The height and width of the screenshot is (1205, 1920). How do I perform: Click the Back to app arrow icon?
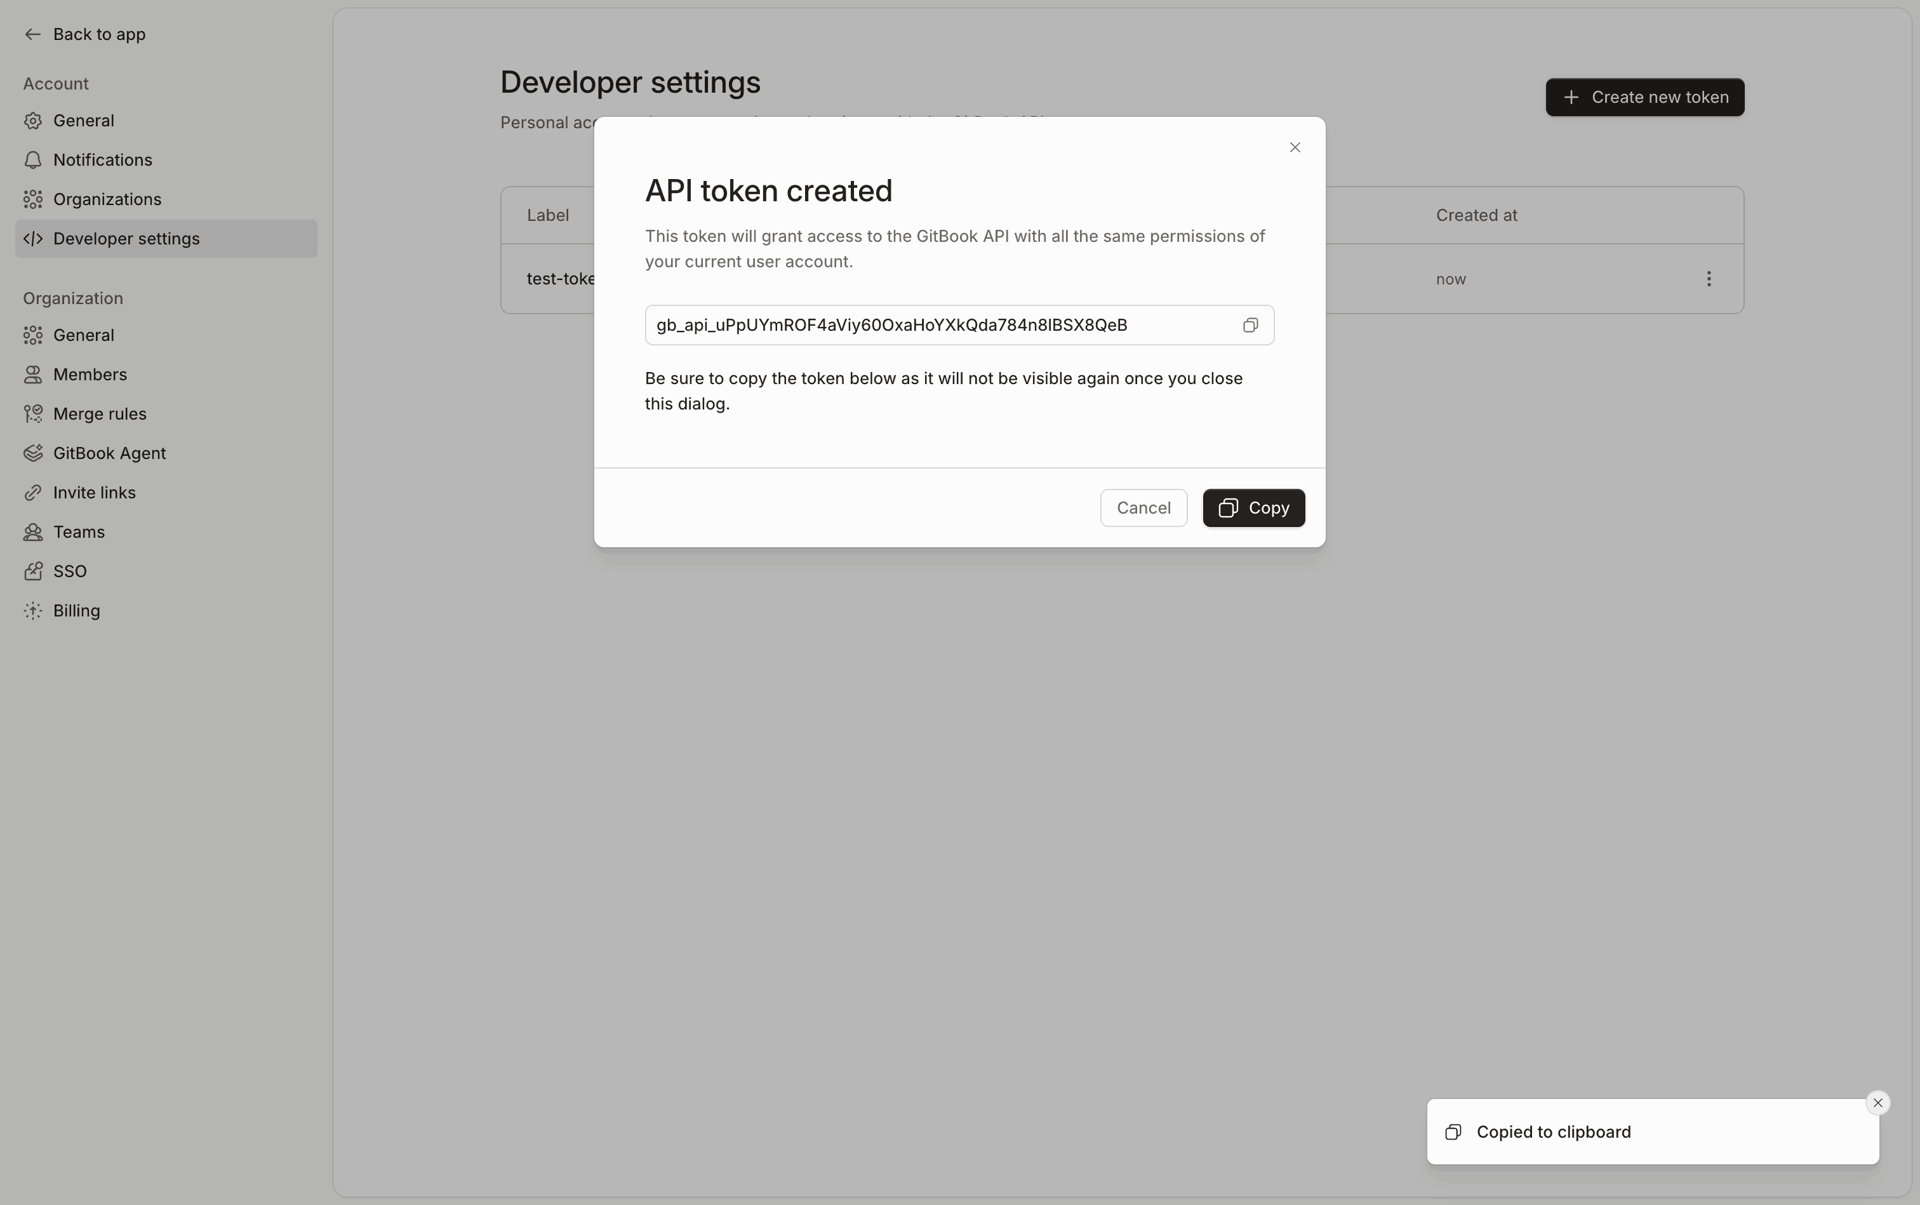coord(33,34)
